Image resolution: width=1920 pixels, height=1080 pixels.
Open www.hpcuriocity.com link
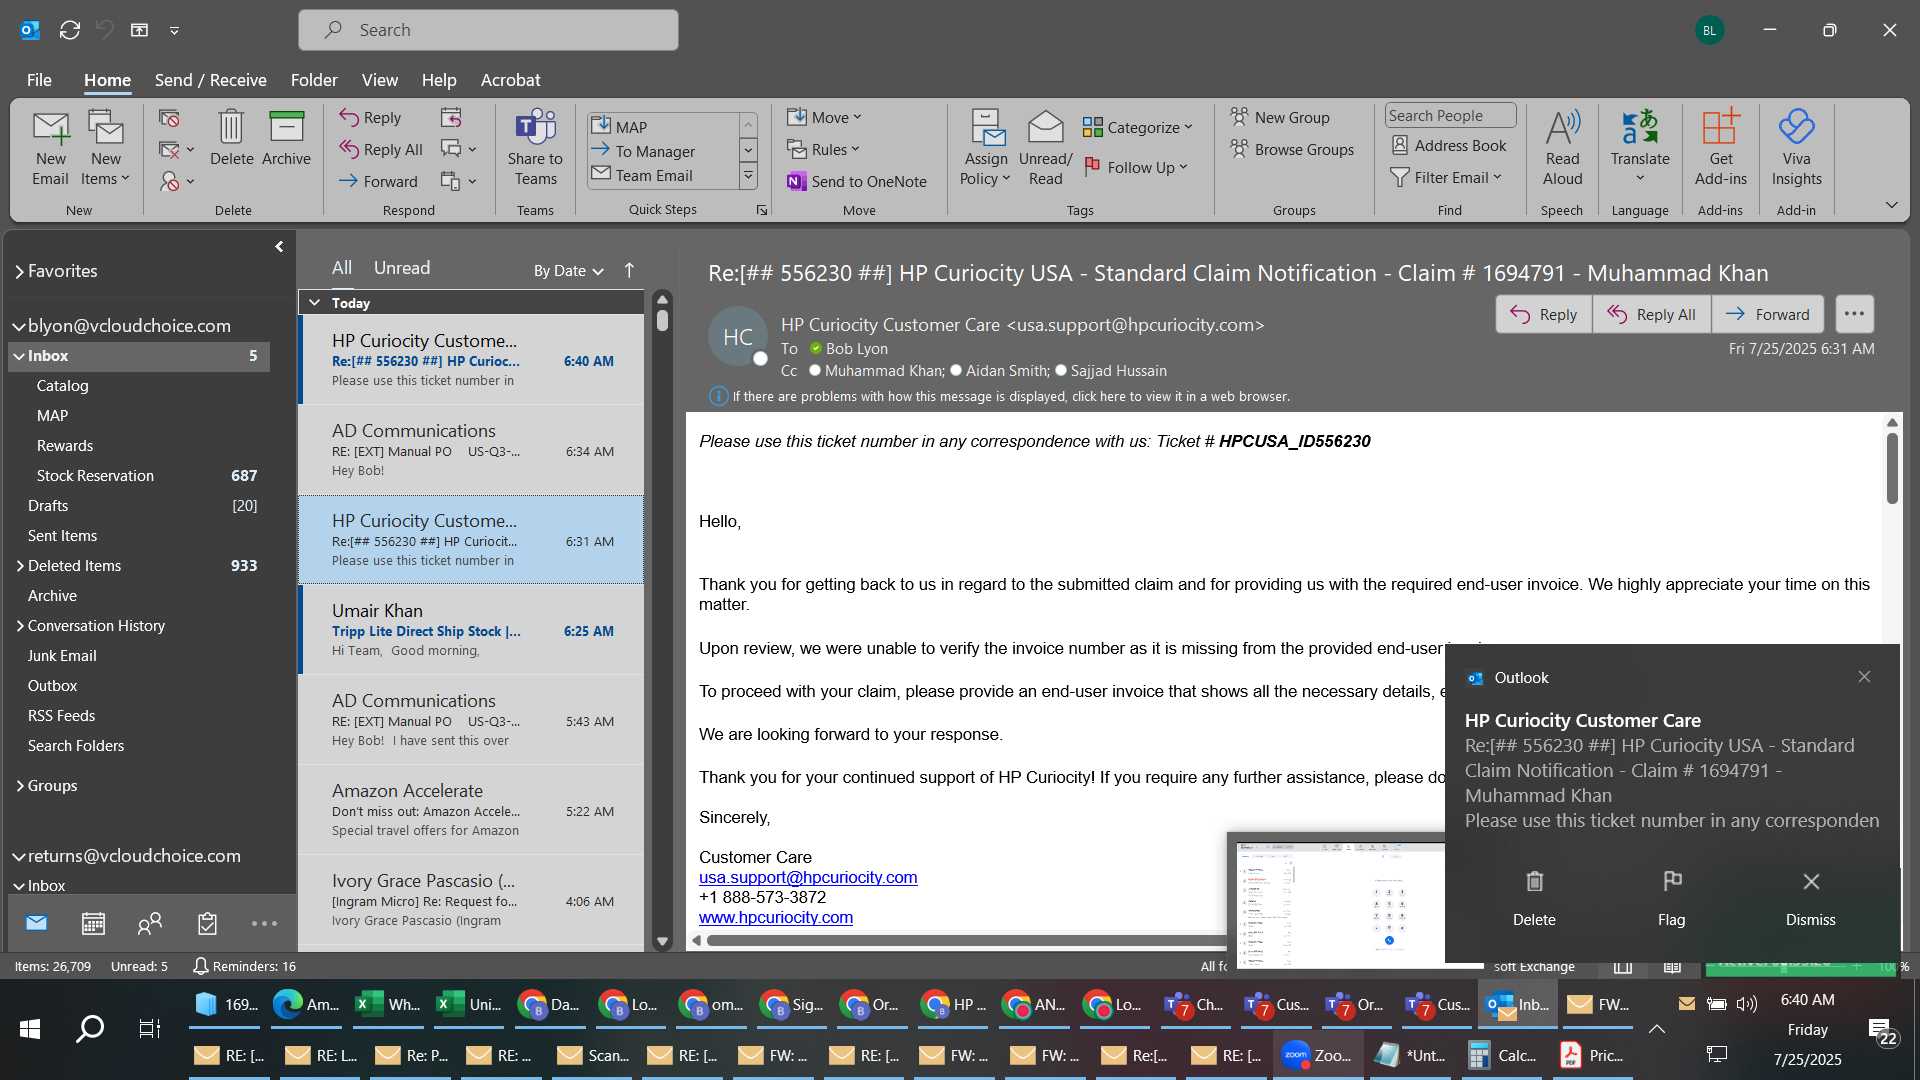775,917
